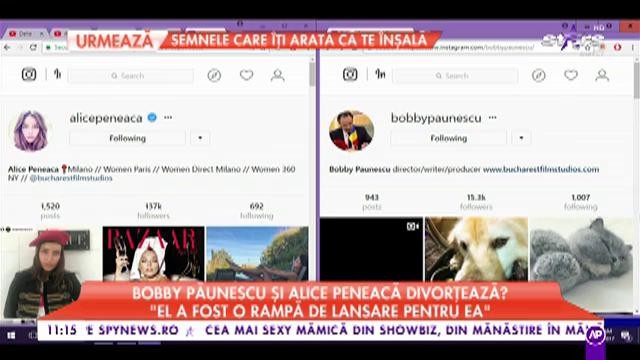Open bobbypaunescu profile picture

351,131
